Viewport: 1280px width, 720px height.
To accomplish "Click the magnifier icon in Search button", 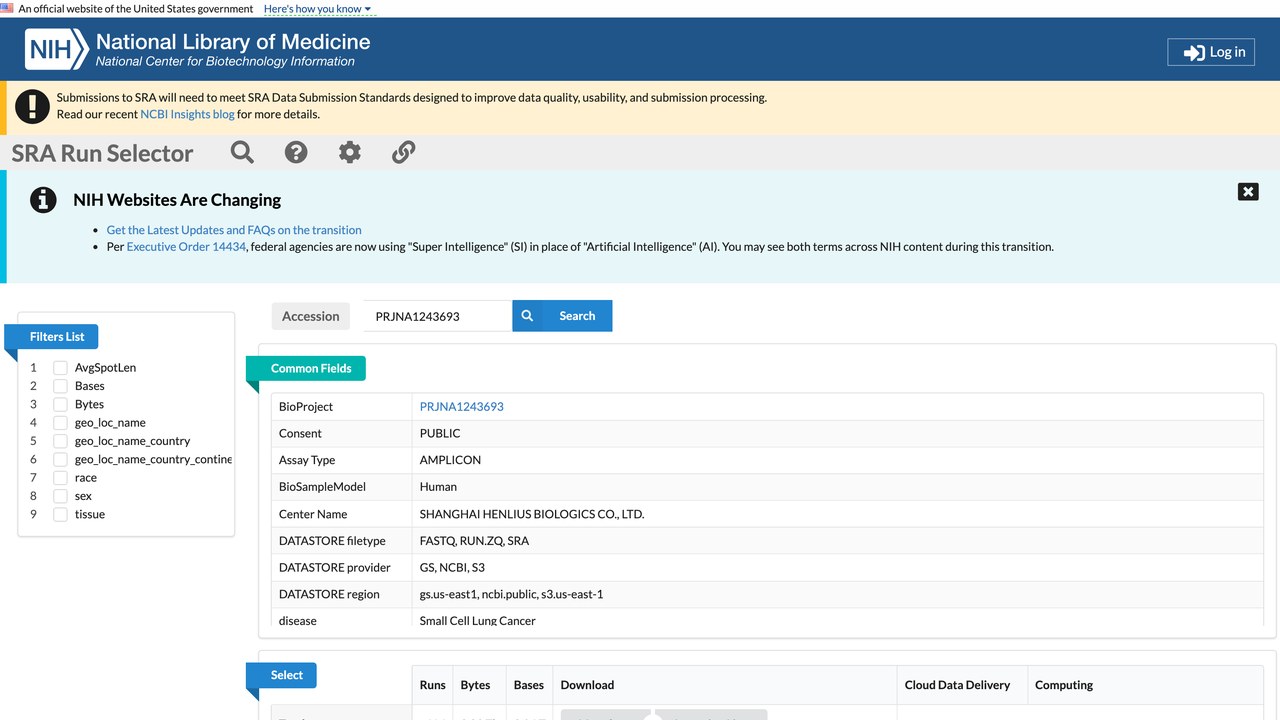I will (527, 316).
